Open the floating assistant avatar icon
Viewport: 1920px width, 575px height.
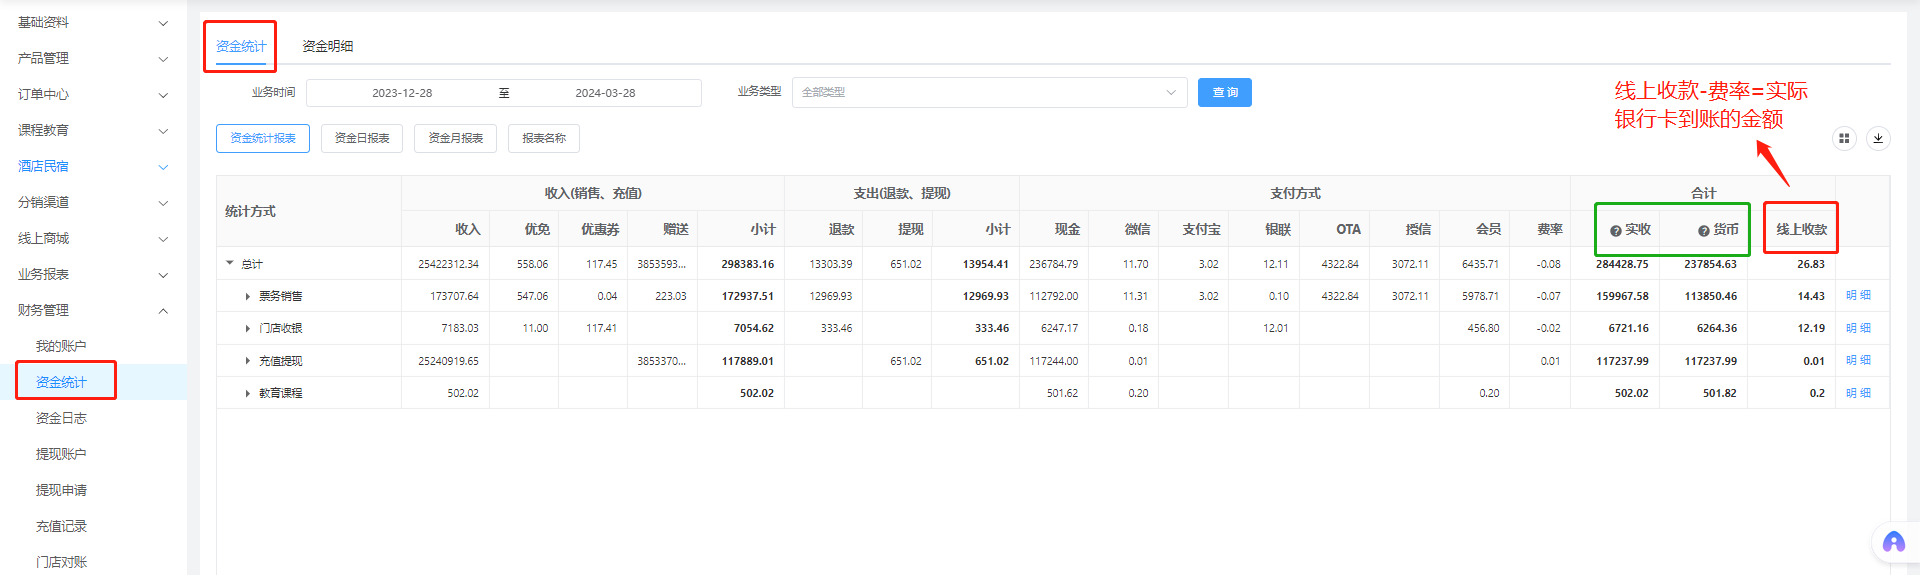tap(1893, 543)
